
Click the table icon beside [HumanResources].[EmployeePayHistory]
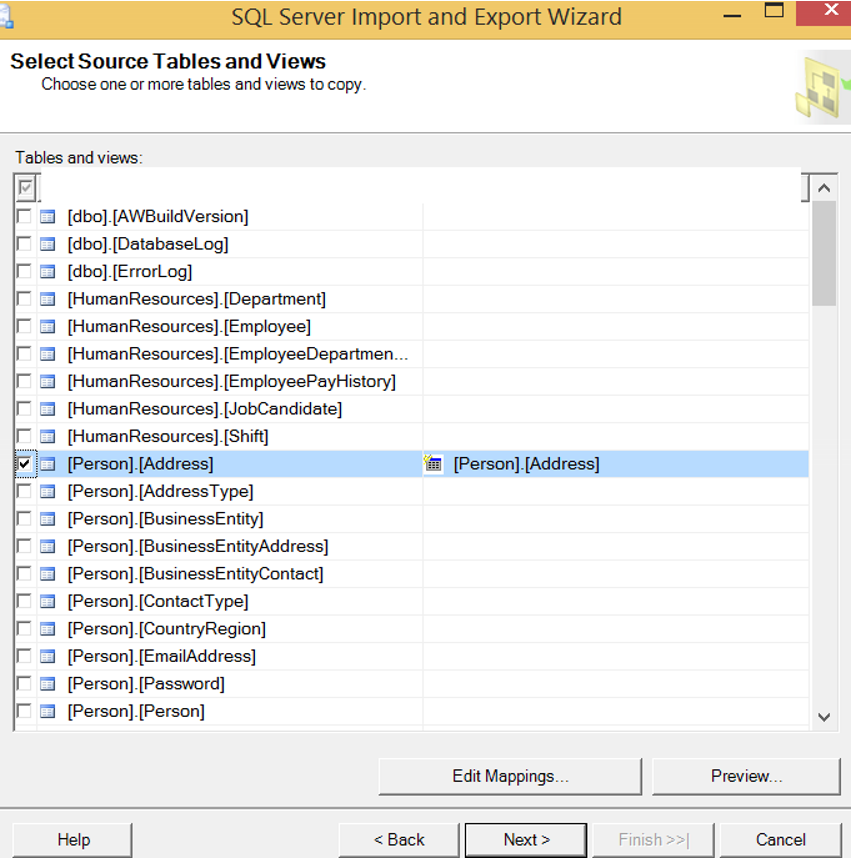pyautogui.click(x=48, y=381)
